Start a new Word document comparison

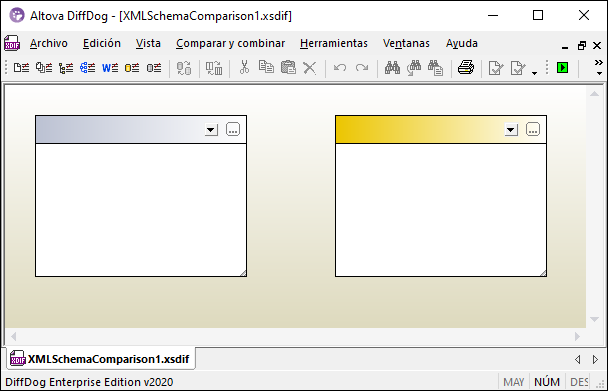110,68
